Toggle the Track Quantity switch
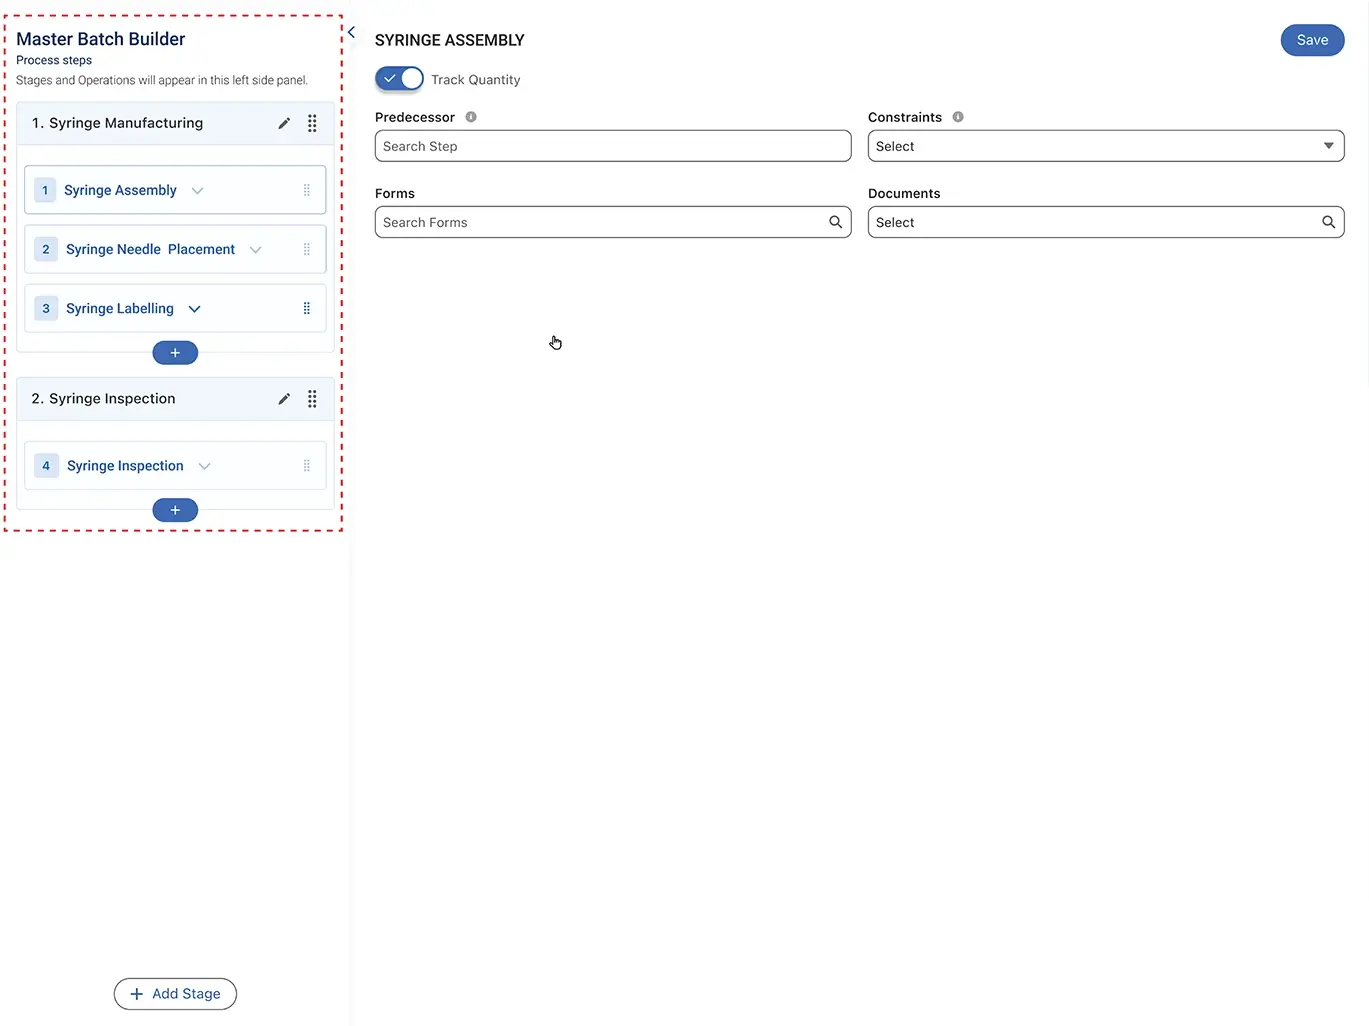The width and height of the screenshot is (1369, 1026). pos(399,79)
